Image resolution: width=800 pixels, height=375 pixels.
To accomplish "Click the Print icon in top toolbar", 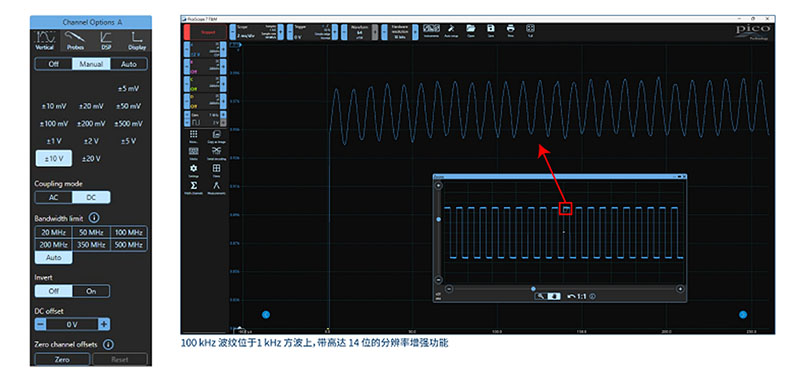I will 510,30.
